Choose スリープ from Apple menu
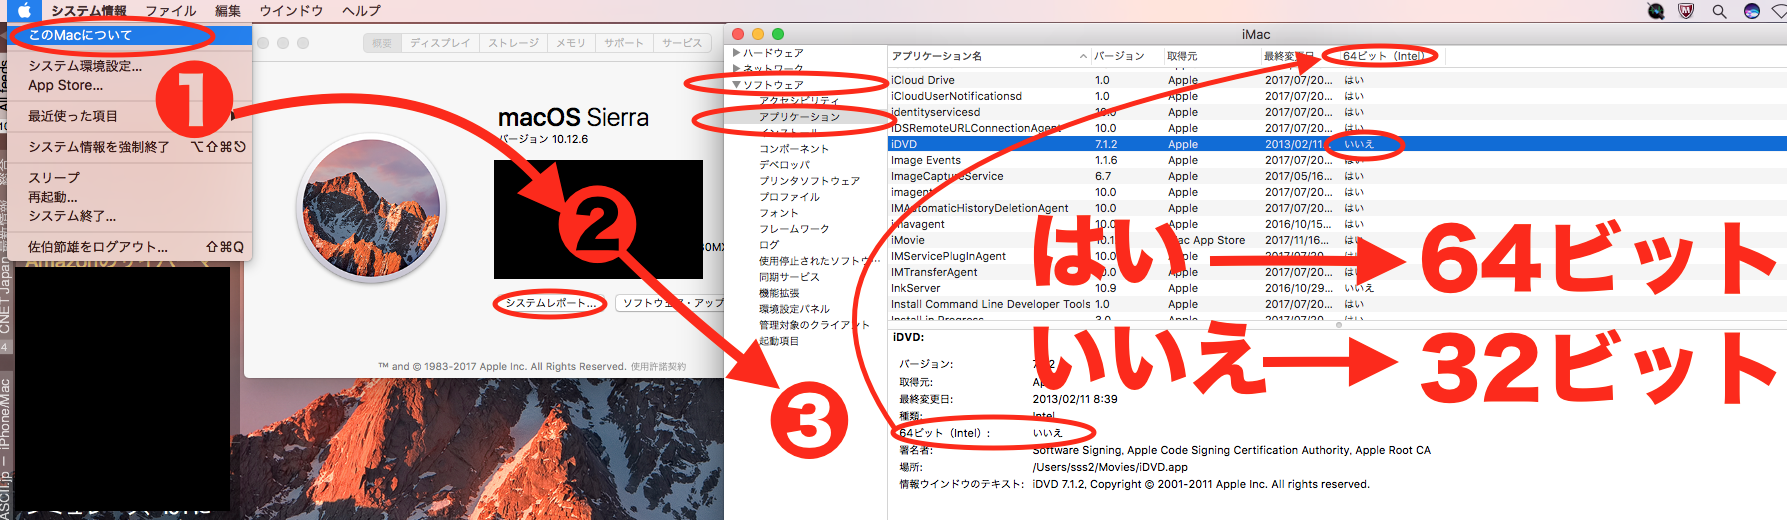This screenshot has width=1787, height=520. coord(130,177)
